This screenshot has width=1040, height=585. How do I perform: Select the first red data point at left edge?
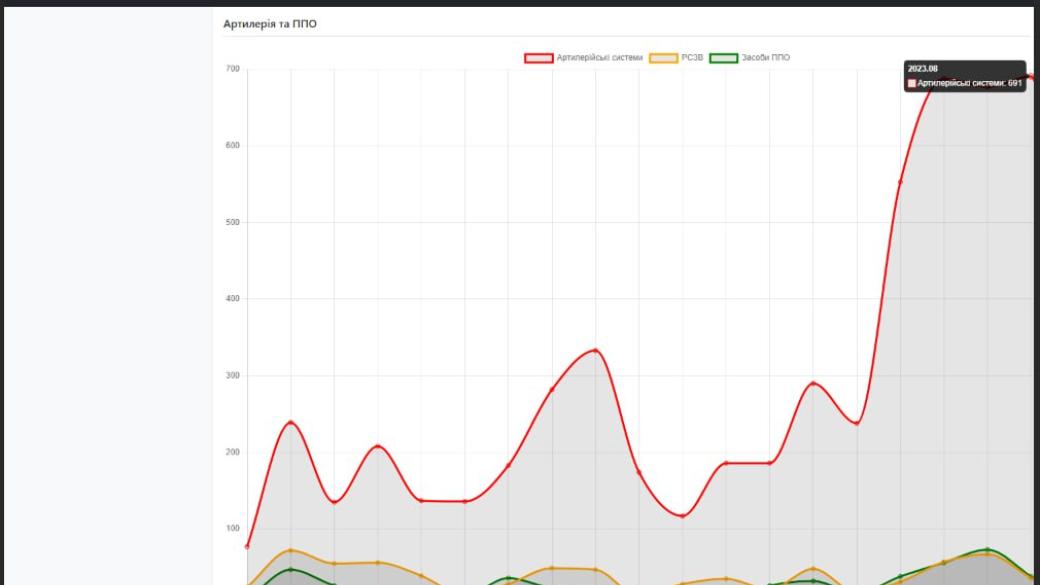point(247,546)
